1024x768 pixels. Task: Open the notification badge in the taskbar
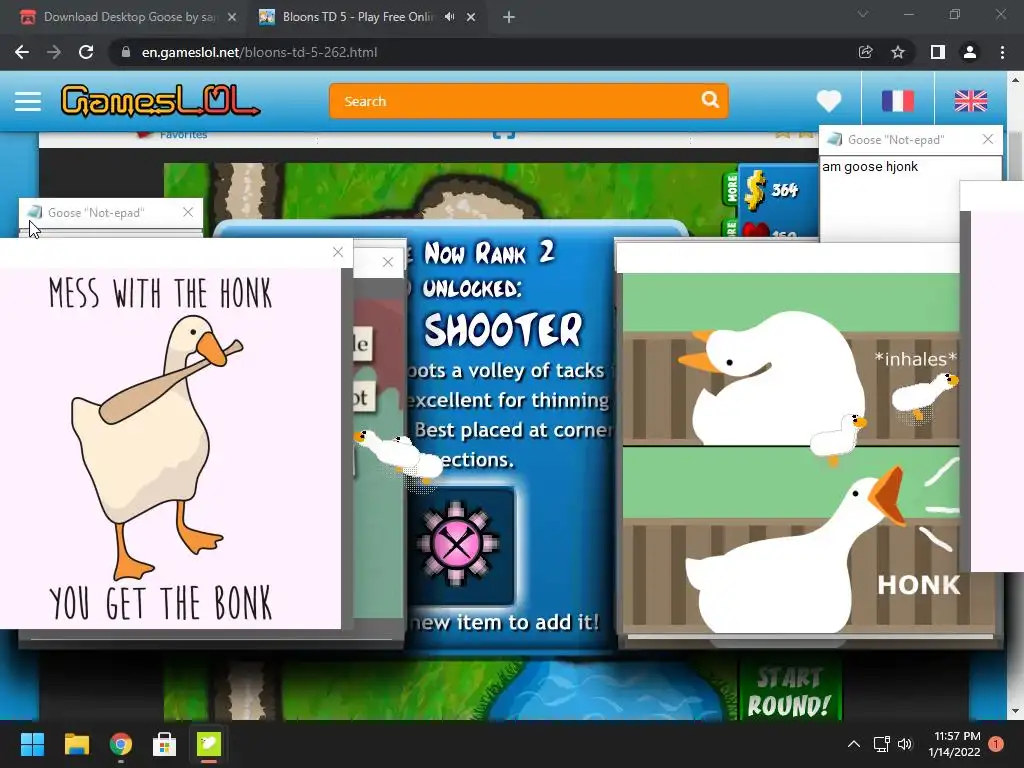click(x=996, y=744)
